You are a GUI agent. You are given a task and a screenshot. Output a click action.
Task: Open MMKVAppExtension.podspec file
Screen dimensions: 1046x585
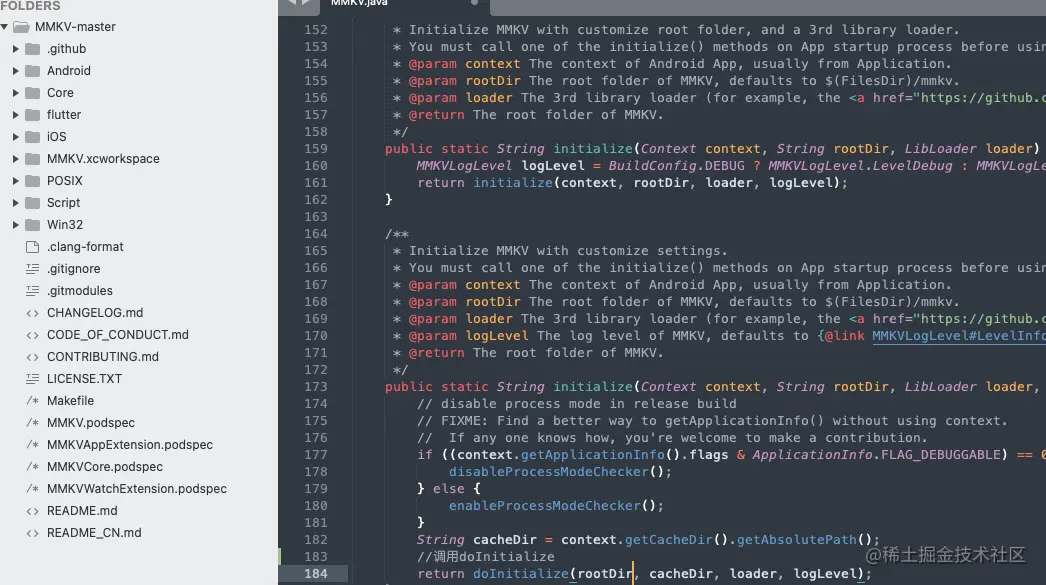(129, 445)
